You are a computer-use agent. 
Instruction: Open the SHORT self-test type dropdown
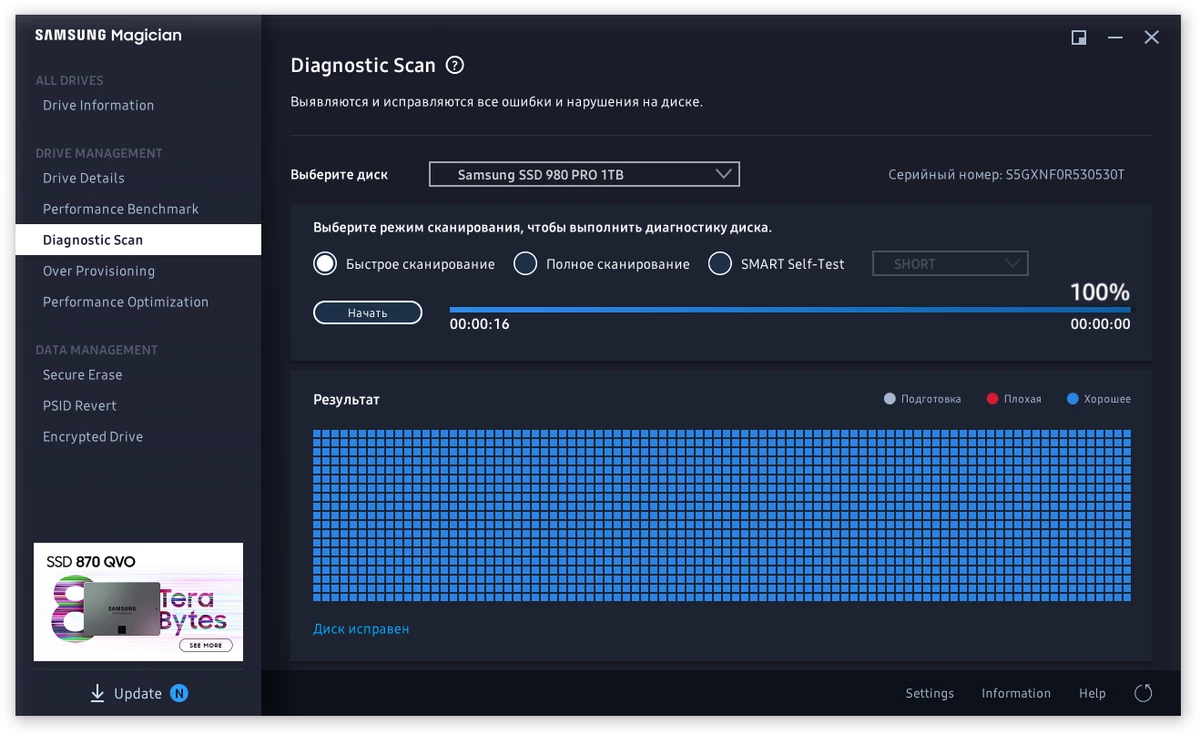point(950,264)
